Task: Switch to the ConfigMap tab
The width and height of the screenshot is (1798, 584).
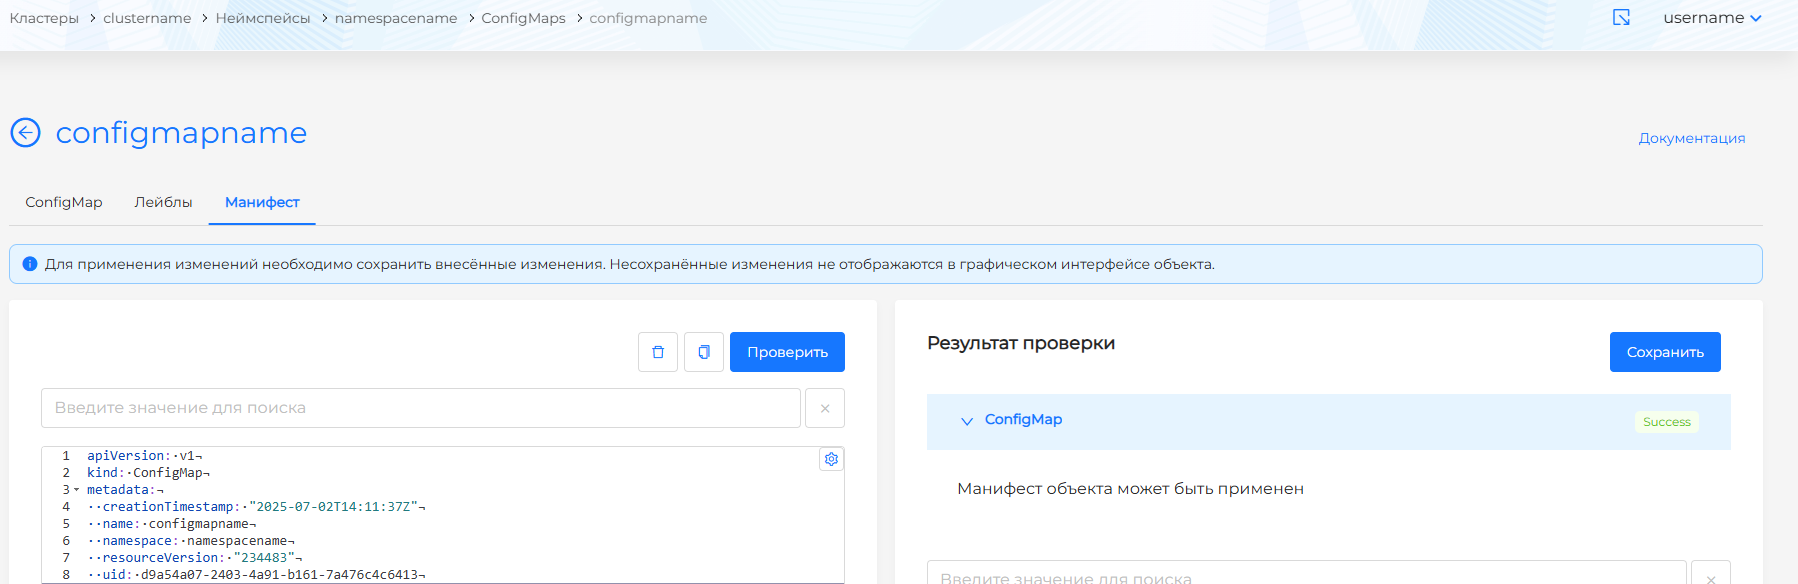Action: click(x=64, y=202)
